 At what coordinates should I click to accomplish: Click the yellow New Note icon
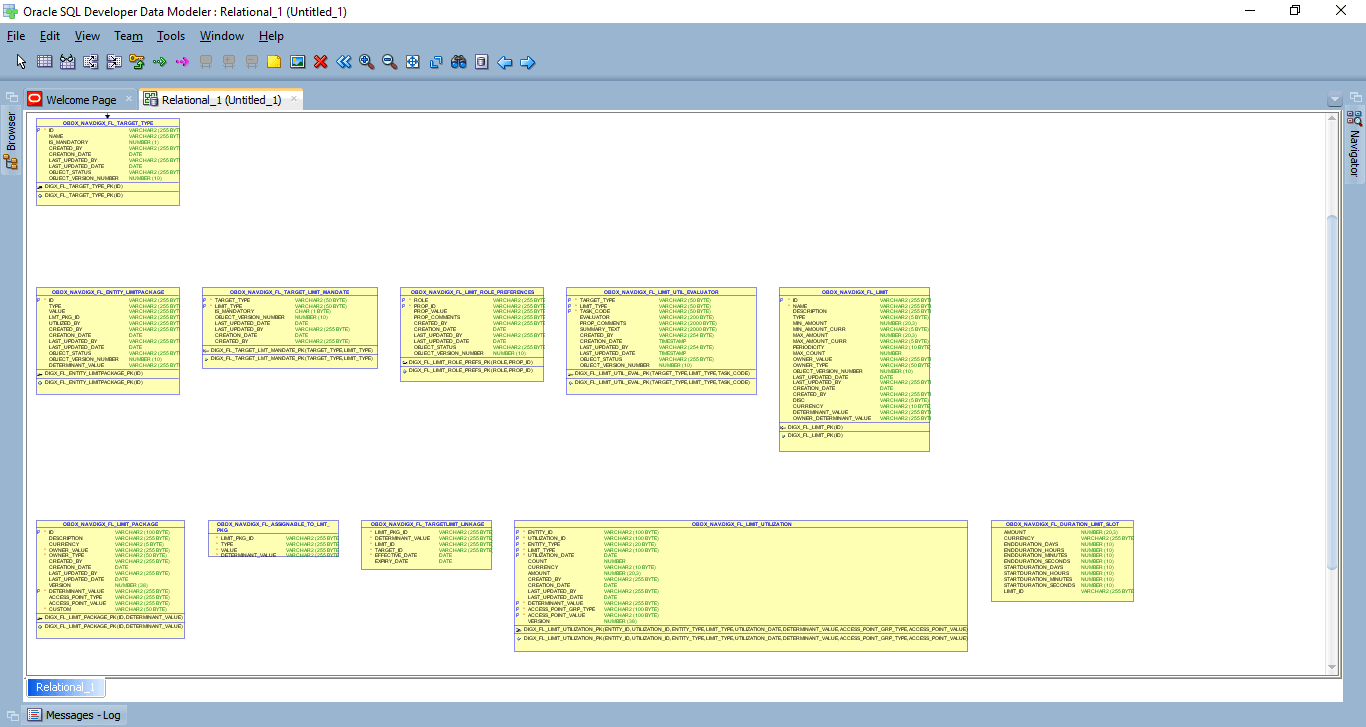pyautogui.click(x=274, y=62)
